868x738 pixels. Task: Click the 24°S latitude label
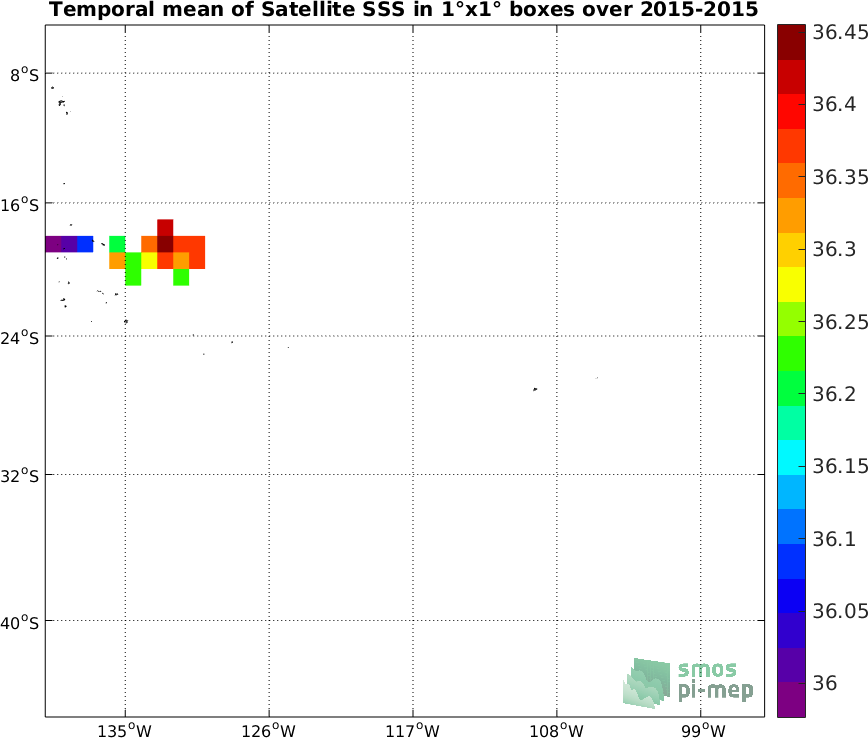20,338
